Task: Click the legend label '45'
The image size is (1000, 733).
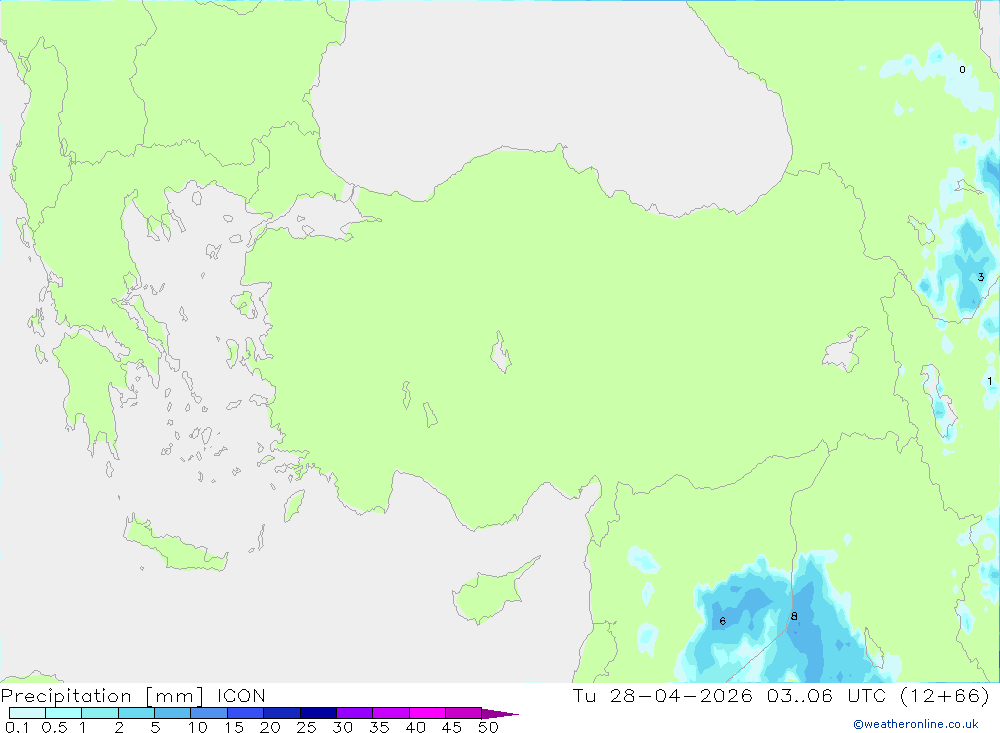Action: (452, 727)
